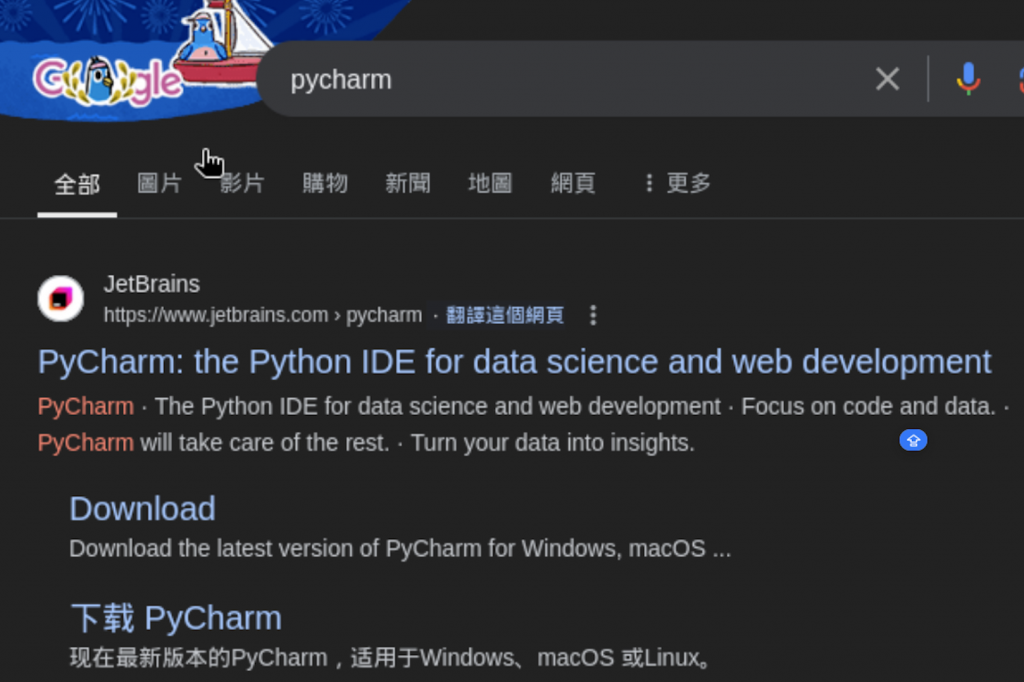The image size is (1024, 682).
Task: Select the 全部 results tab
Action: coord(77,184)
